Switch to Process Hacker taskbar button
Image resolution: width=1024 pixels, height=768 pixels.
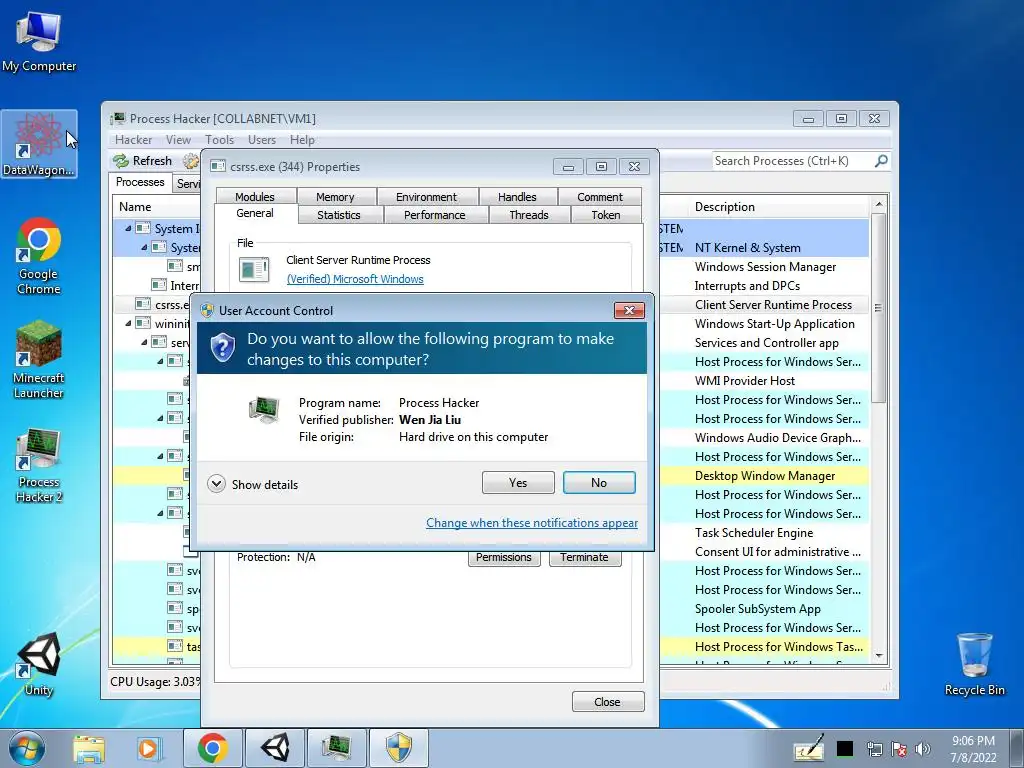point(337,748)
